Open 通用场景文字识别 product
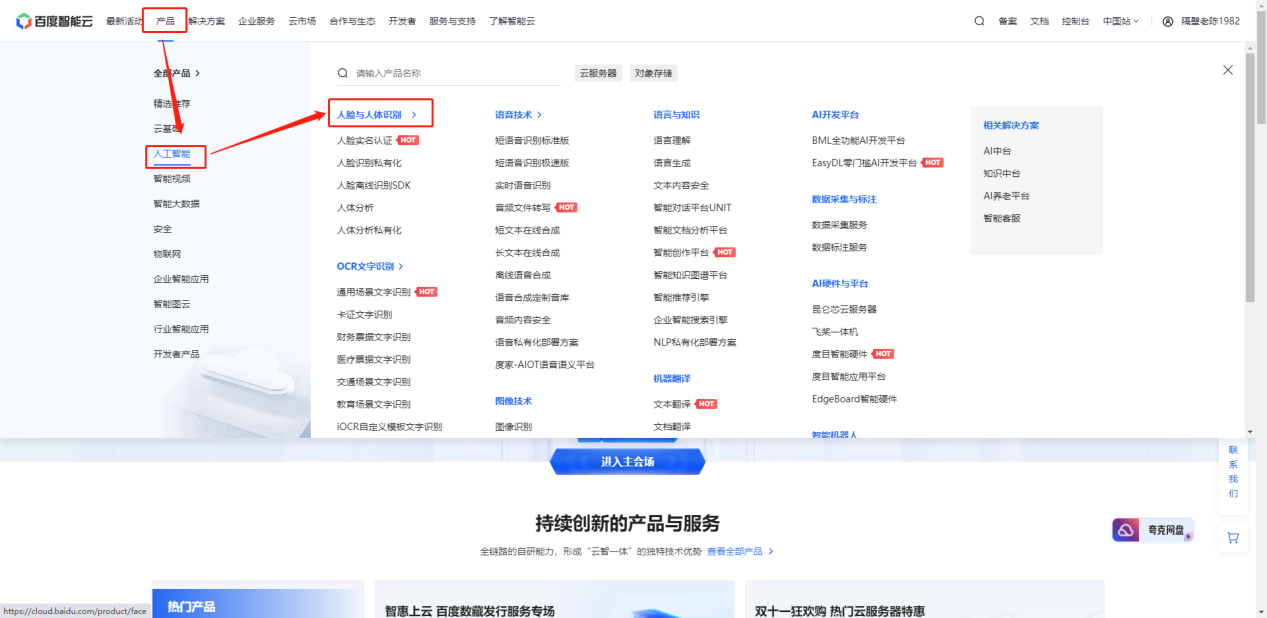This screenshot has height=618, width=1267. (x=374, y=292)
